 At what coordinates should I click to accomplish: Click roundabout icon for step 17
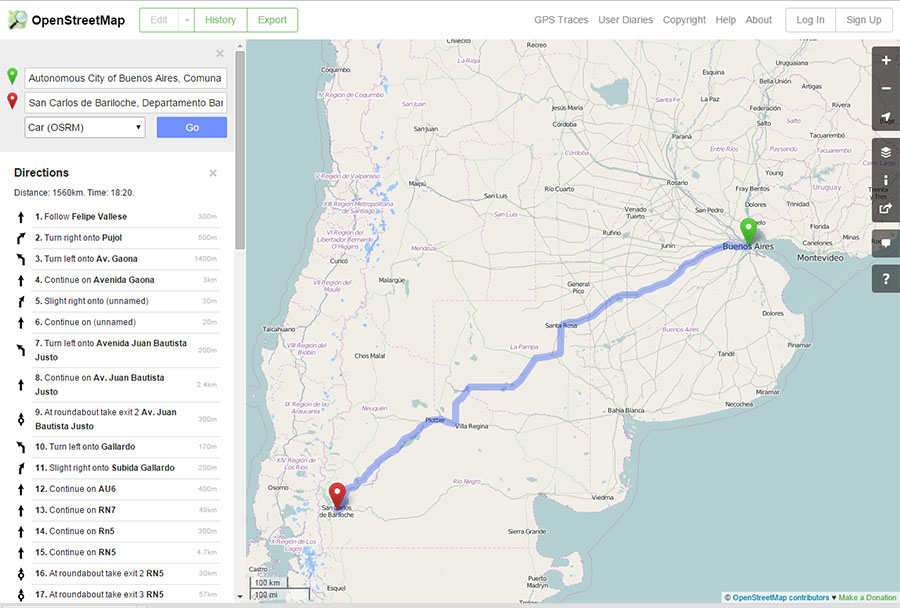[21, 594]
